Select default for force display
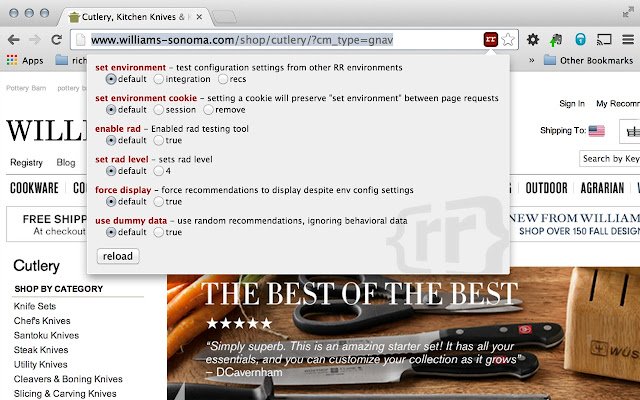 (x=111, y=202)
